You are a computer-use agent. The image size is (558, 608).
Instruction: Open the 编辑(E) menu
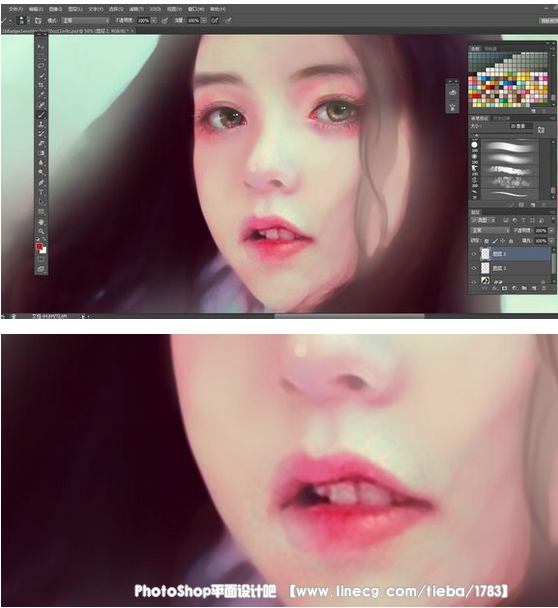click(x=36, y=9)
